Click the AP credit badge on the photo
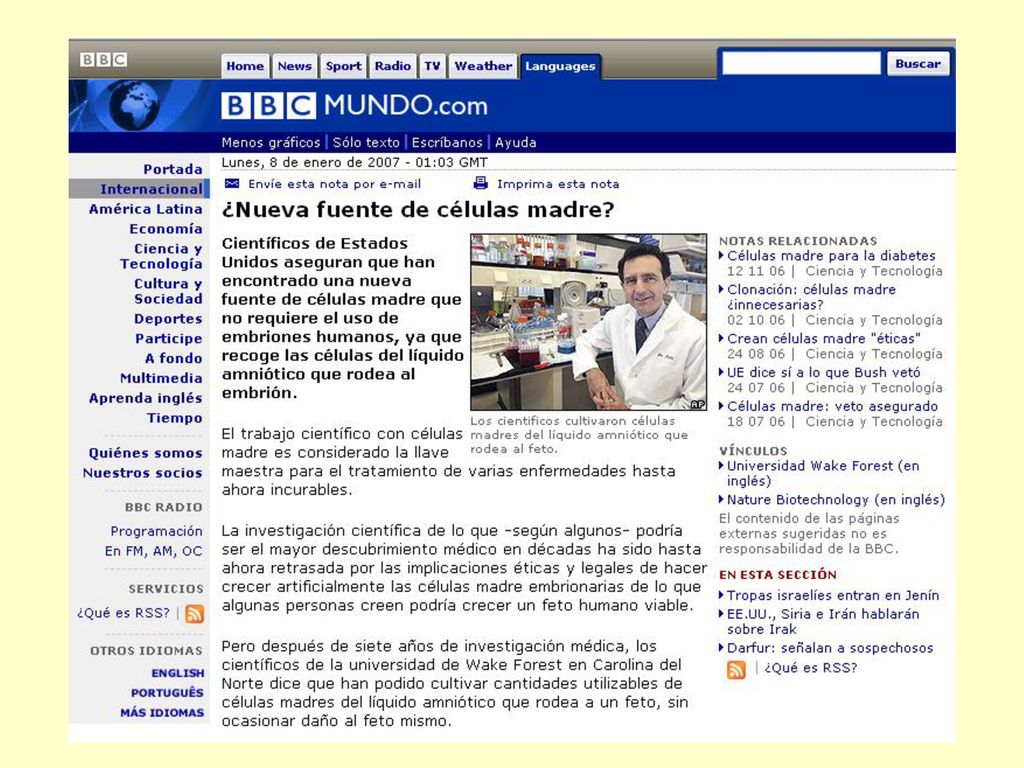This screenshot has width=1024, height=768. point(697,404)
